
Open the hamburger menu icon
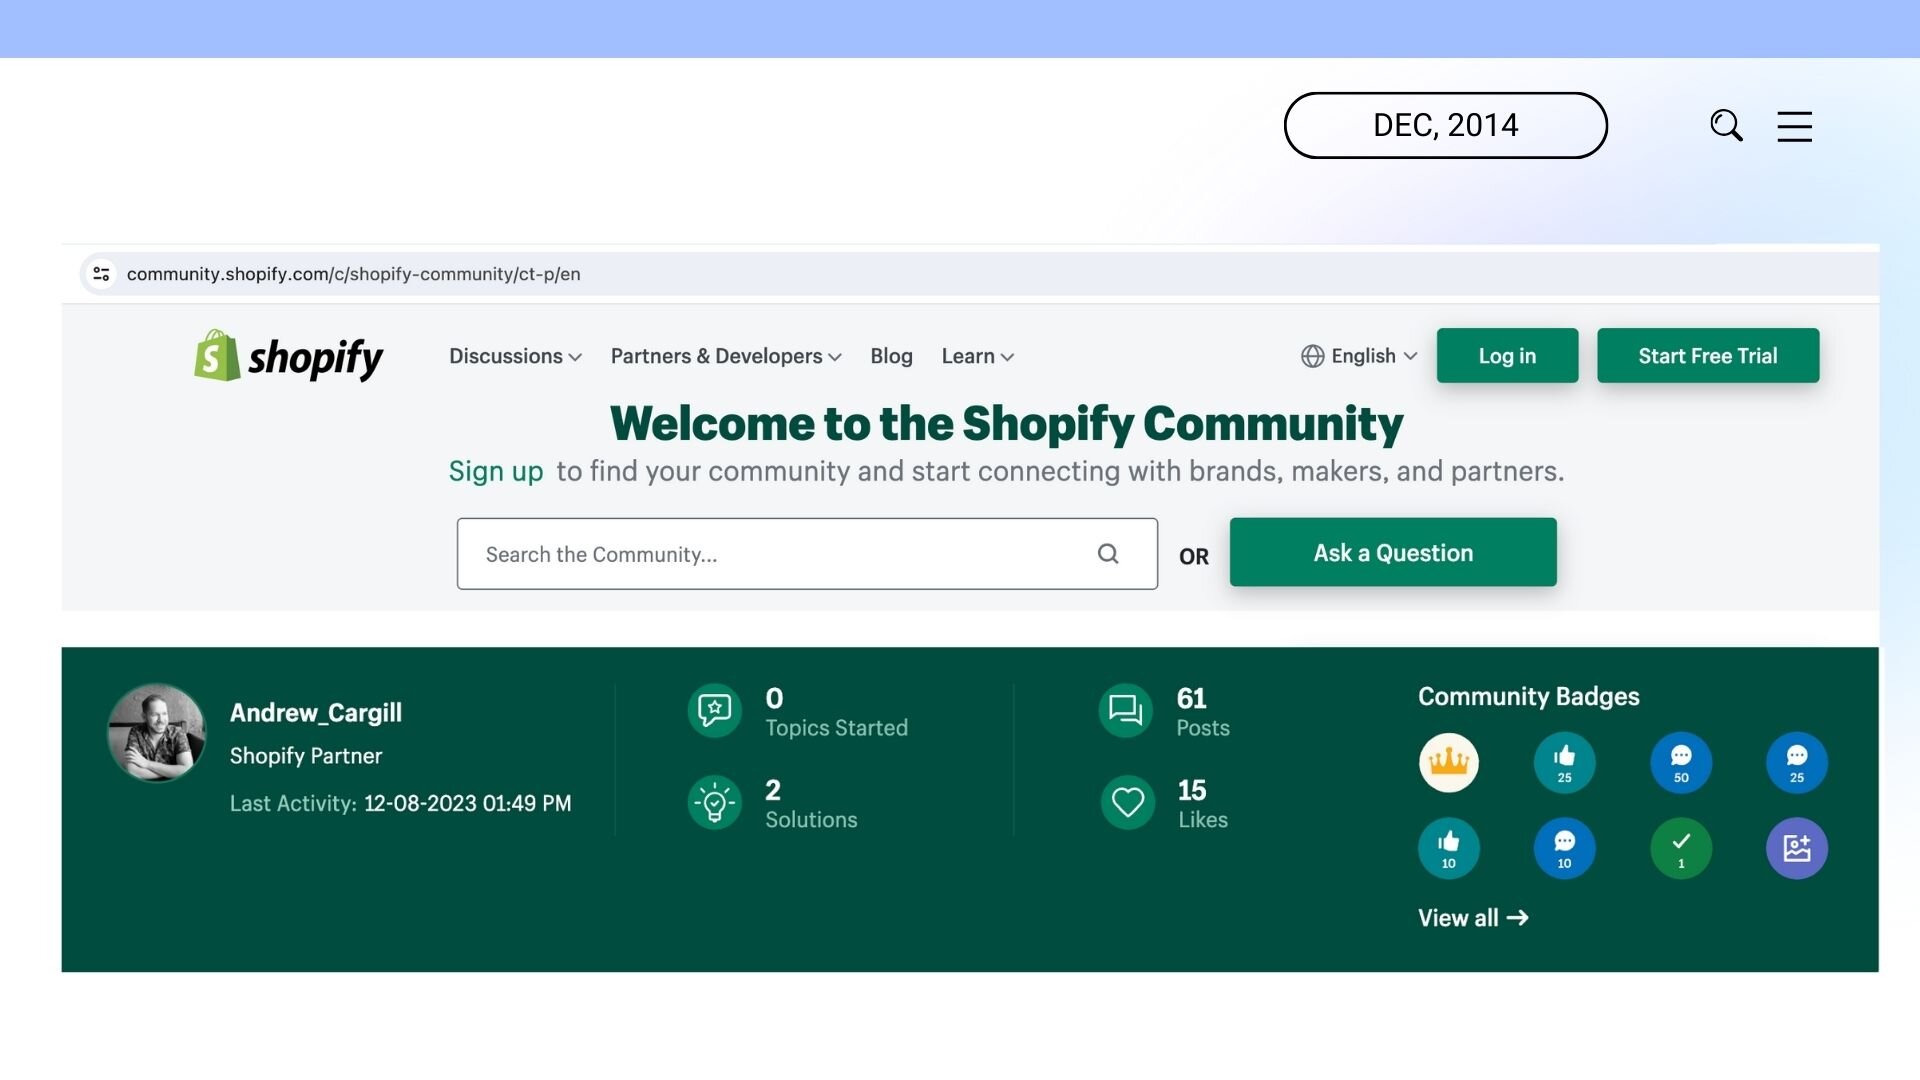1794,126
